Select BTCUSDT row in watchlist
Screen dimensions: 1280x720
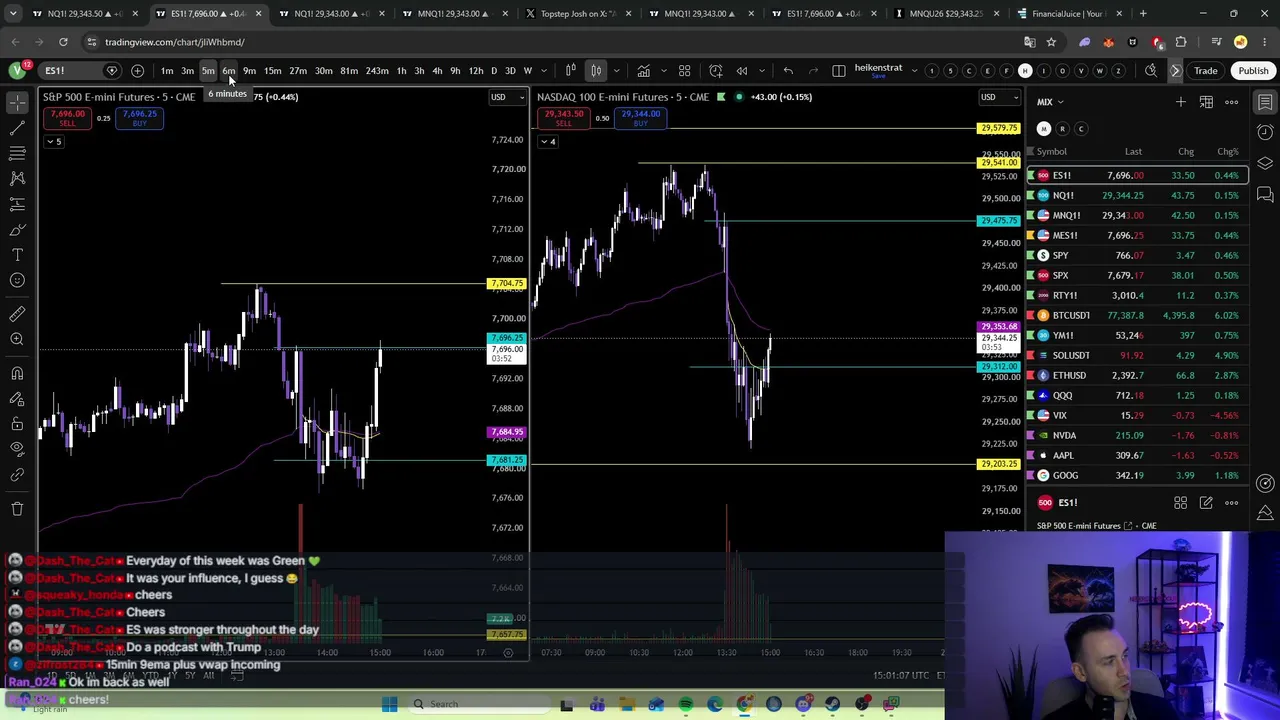pyautogui.click(x=1138, y=316)
